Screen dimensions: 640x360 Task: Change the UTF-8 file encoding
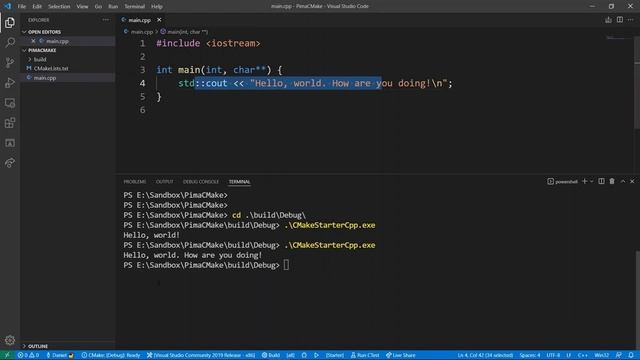[553, 355]
